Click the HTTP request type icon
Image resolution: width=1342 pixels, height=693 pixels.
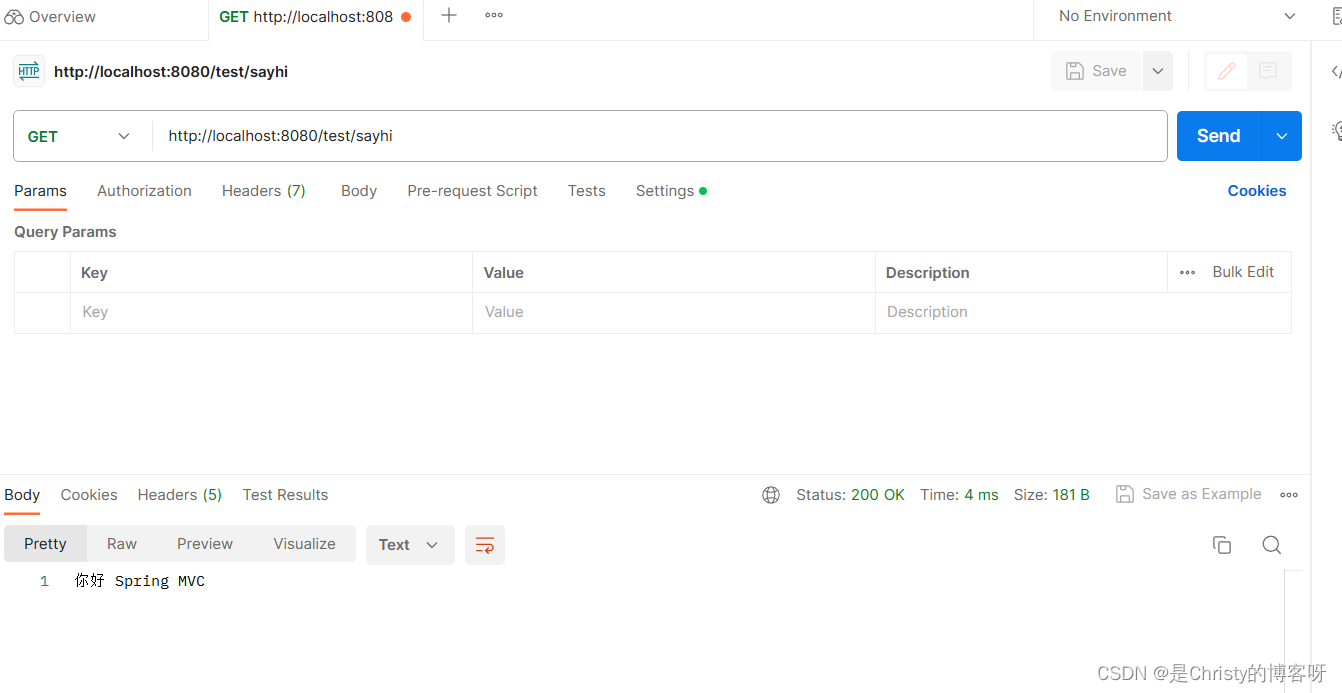click(x=29, y=71)
